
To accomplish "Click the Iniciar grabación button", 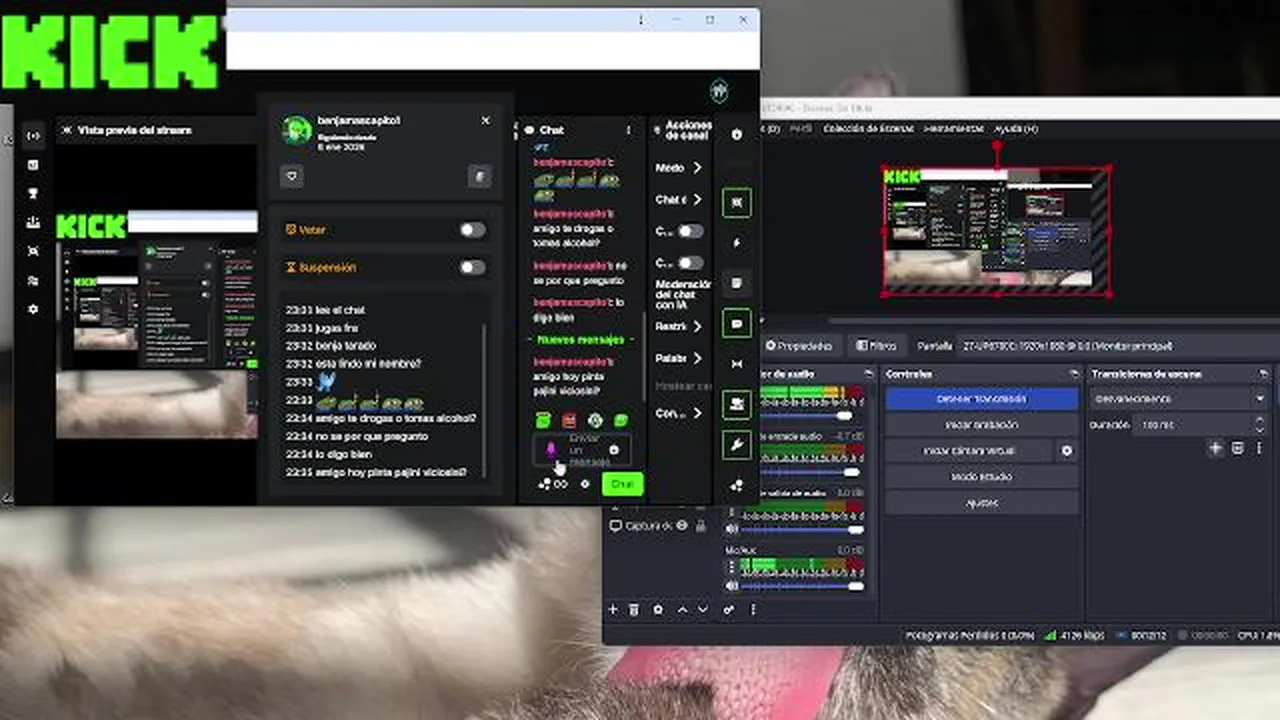I will click(981, 425).
